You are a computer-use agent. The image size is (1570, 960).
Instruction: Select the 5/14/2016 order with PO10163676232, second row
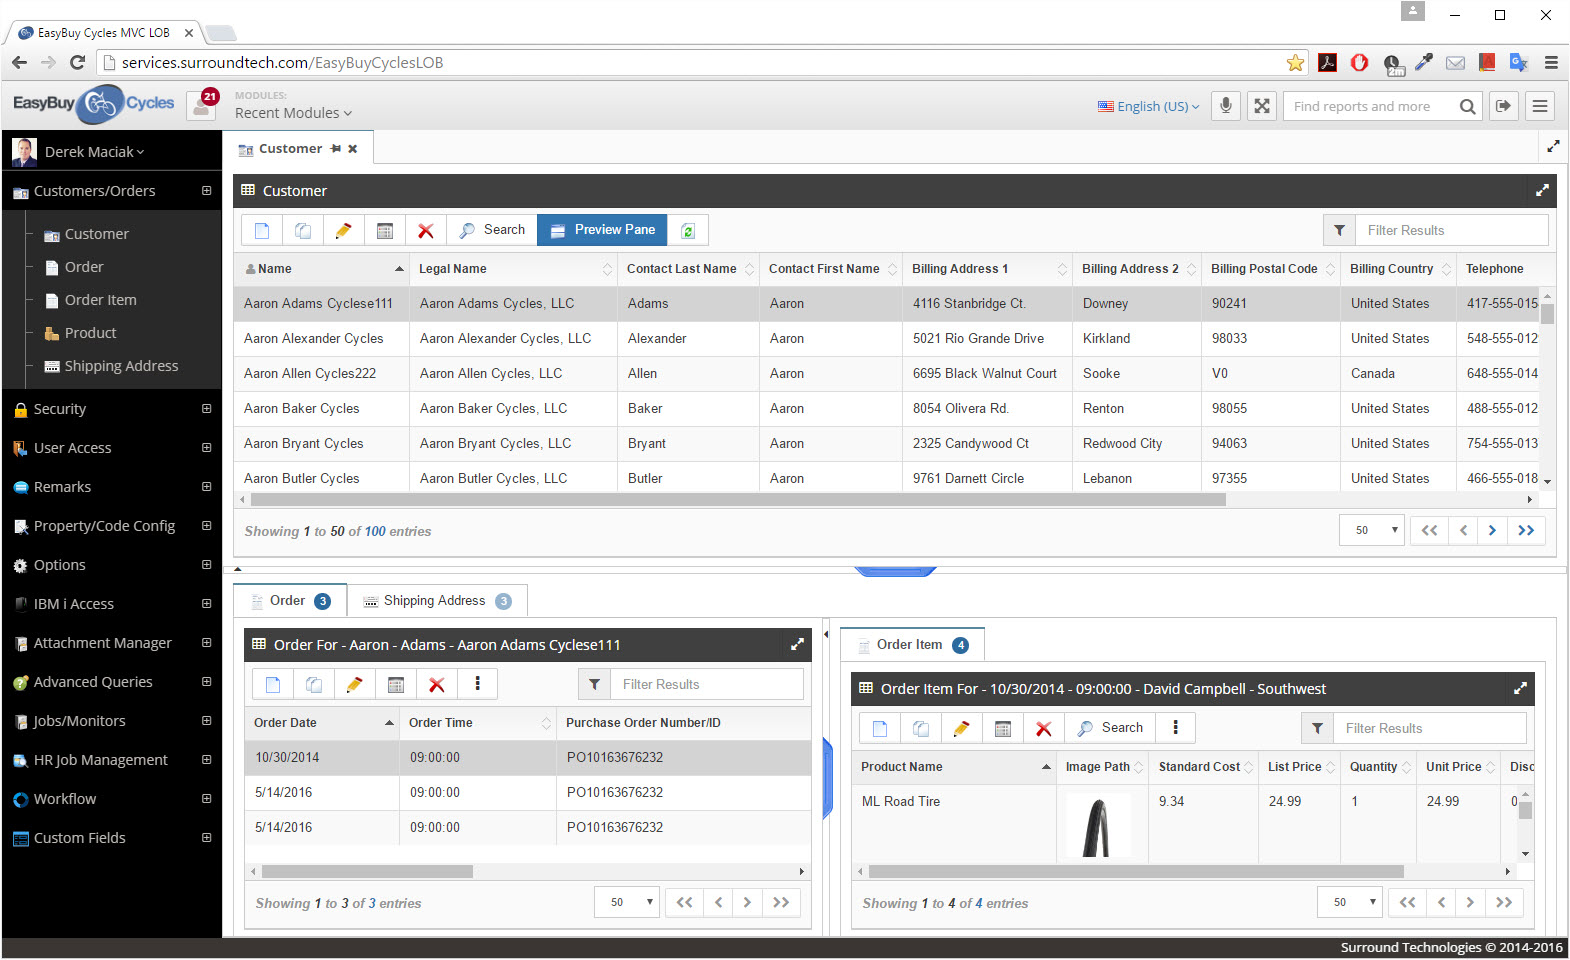[528, 792]
